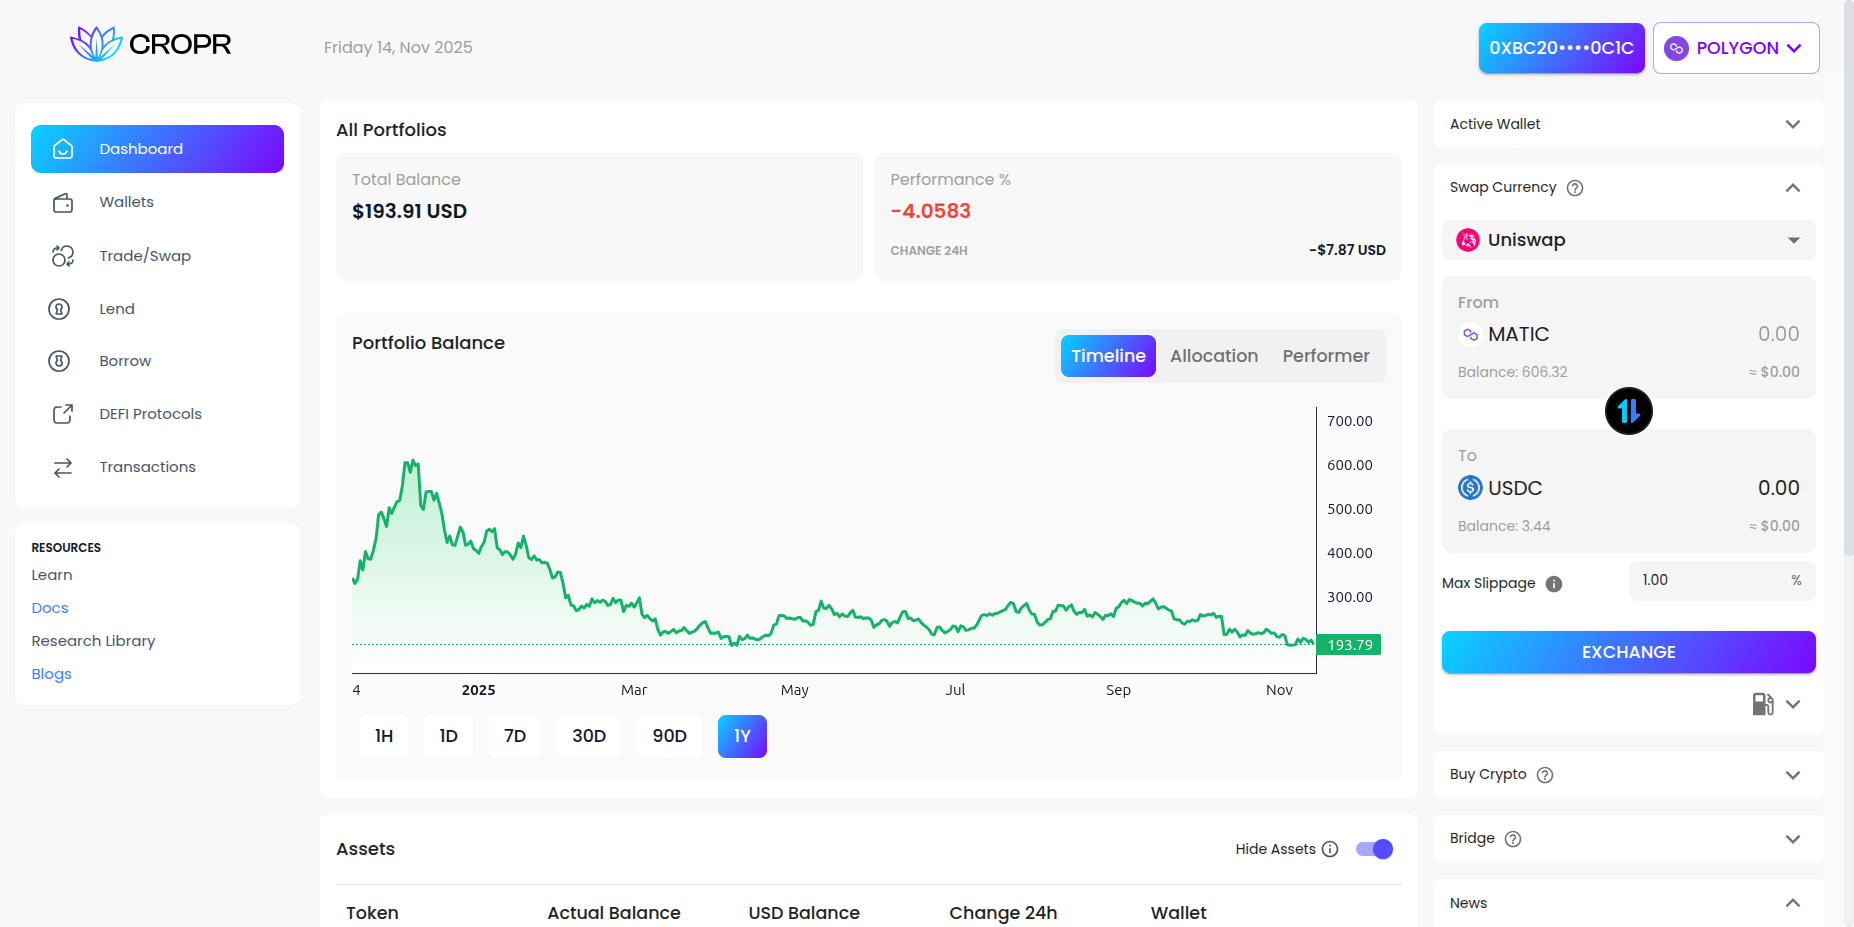Select the 1H time range
This screenshot has width=1854, height=927.
click(384, 737)
